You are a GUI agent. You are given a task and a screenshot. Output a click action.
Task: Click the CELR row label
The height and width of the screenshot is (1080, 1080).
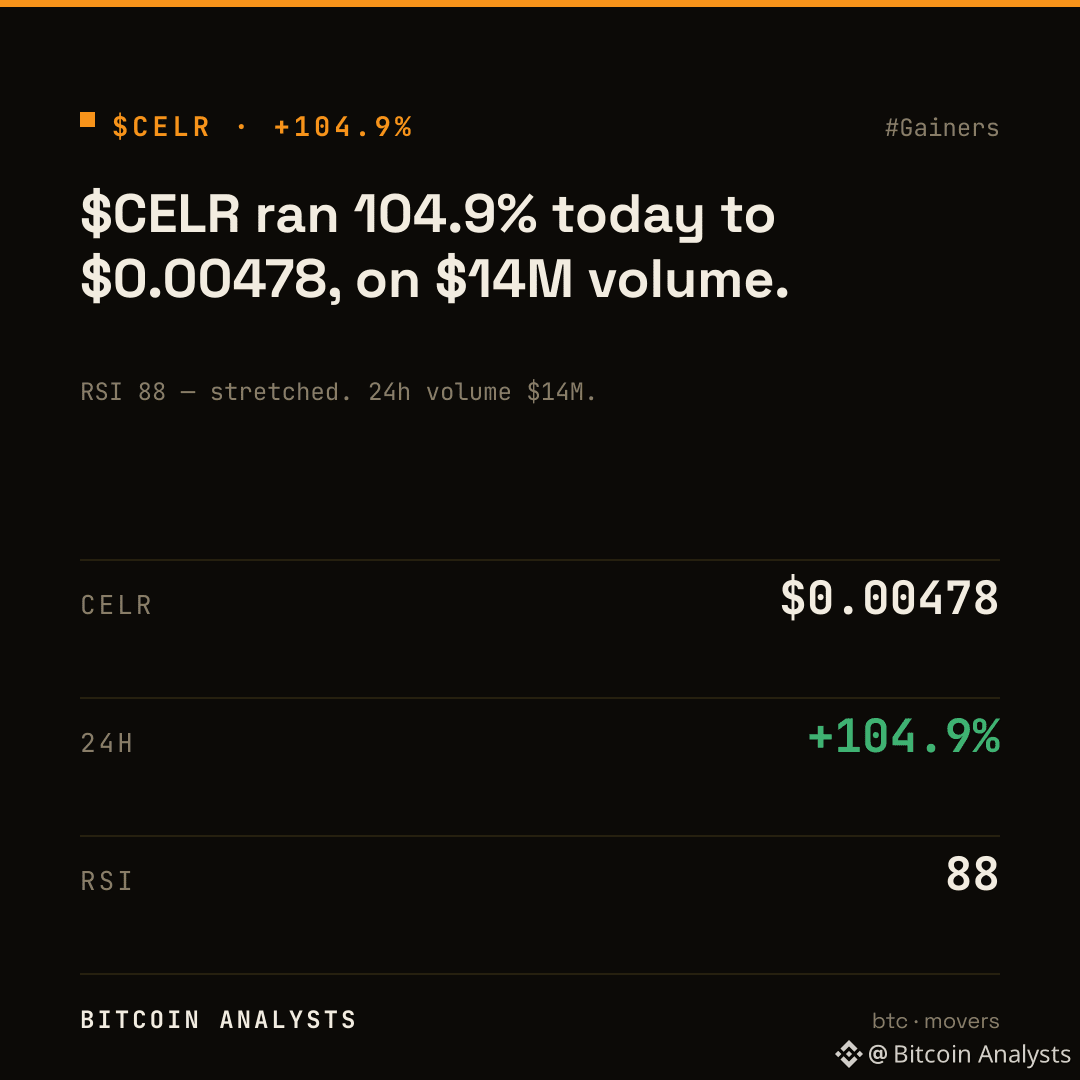point(116,605)
